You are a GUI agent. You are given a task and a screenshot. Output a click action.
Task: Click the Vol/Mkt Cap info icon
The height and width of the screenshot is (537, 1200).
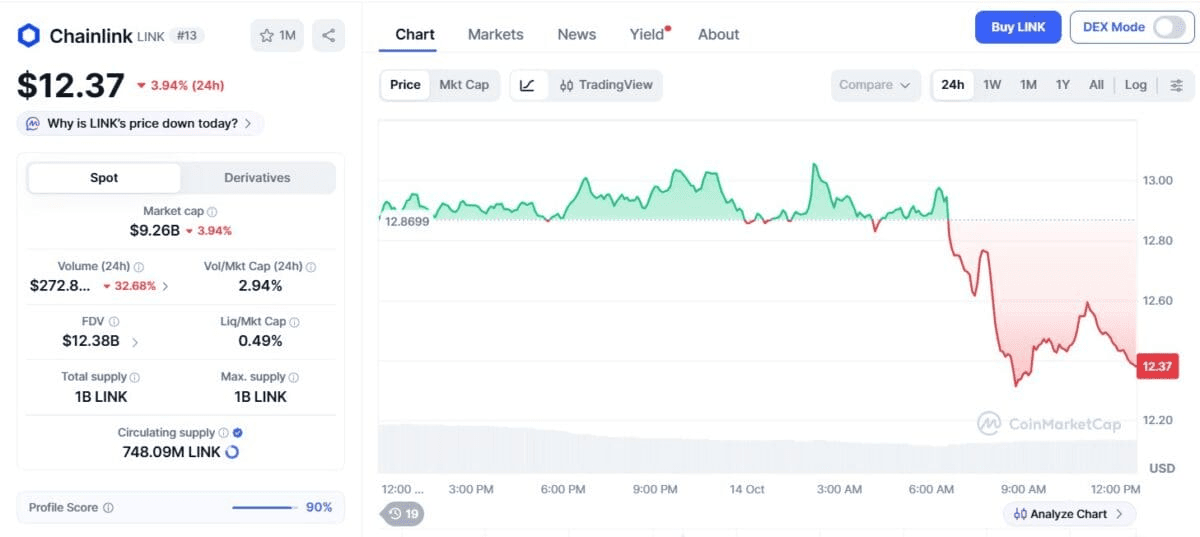tap(311, 267)
